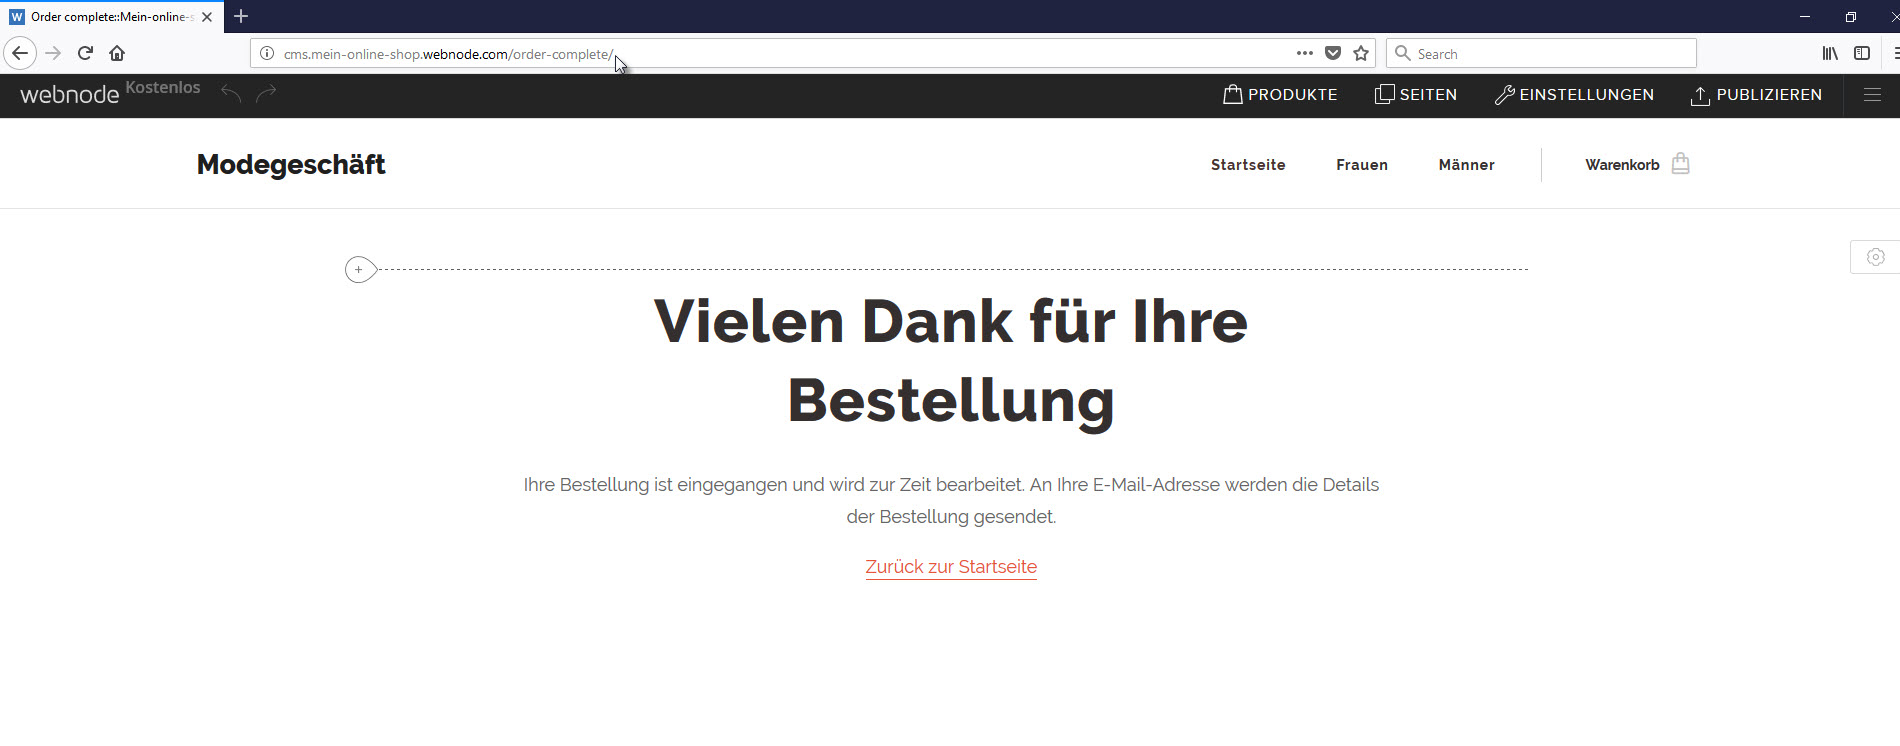The image size is (1900, 746).
Task: Minimize the browser window
Action: pos(1805,17)
